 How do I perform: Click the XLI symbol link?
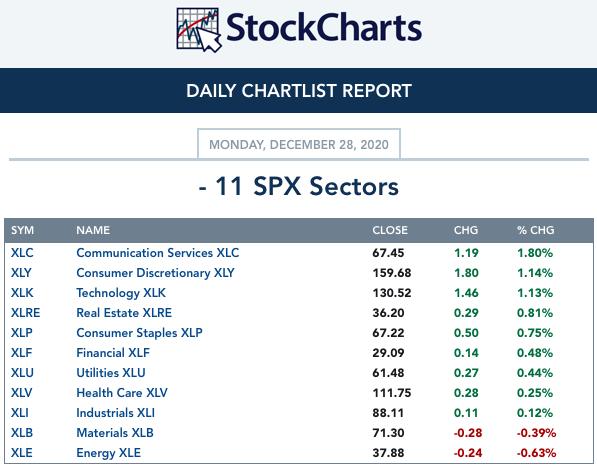20,413
